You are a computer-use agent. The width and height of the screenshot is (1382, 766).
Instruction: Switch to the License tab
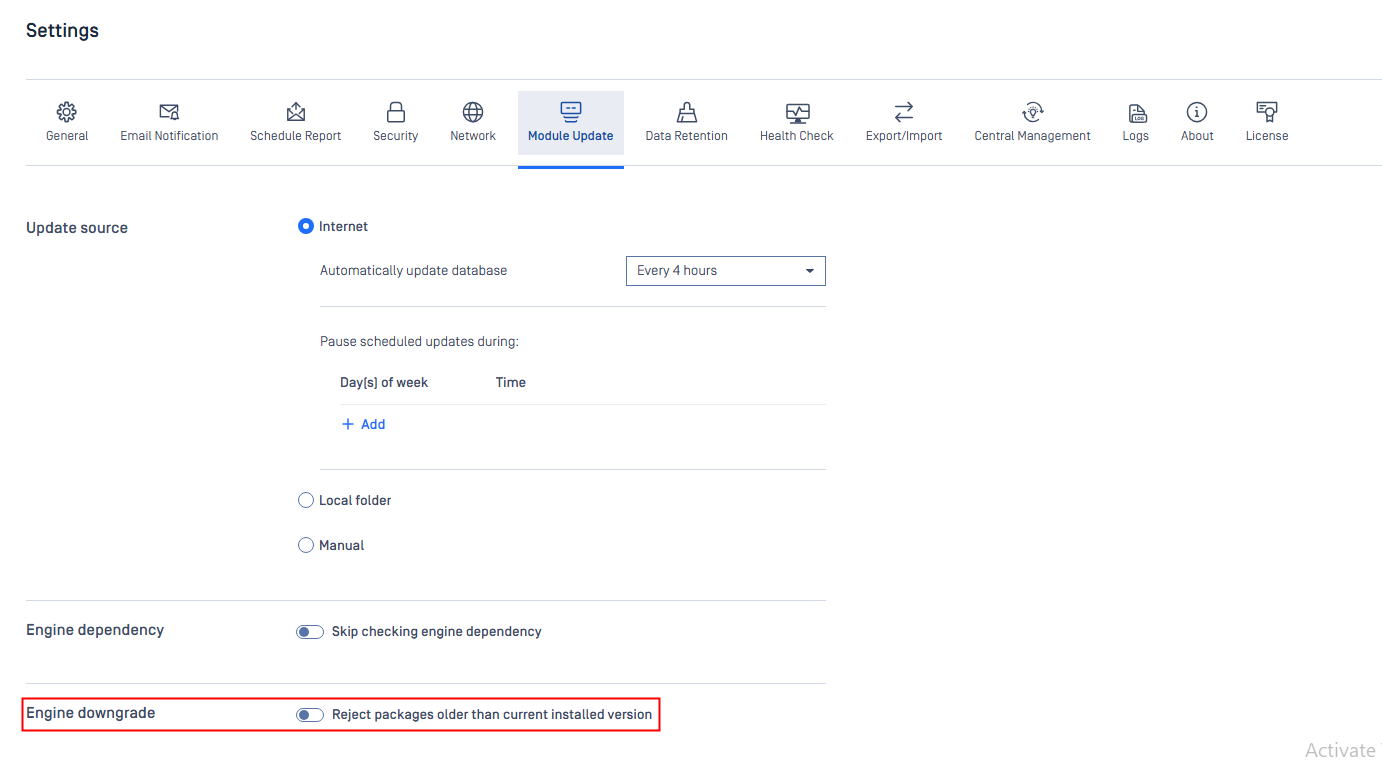coord(1267,123)
